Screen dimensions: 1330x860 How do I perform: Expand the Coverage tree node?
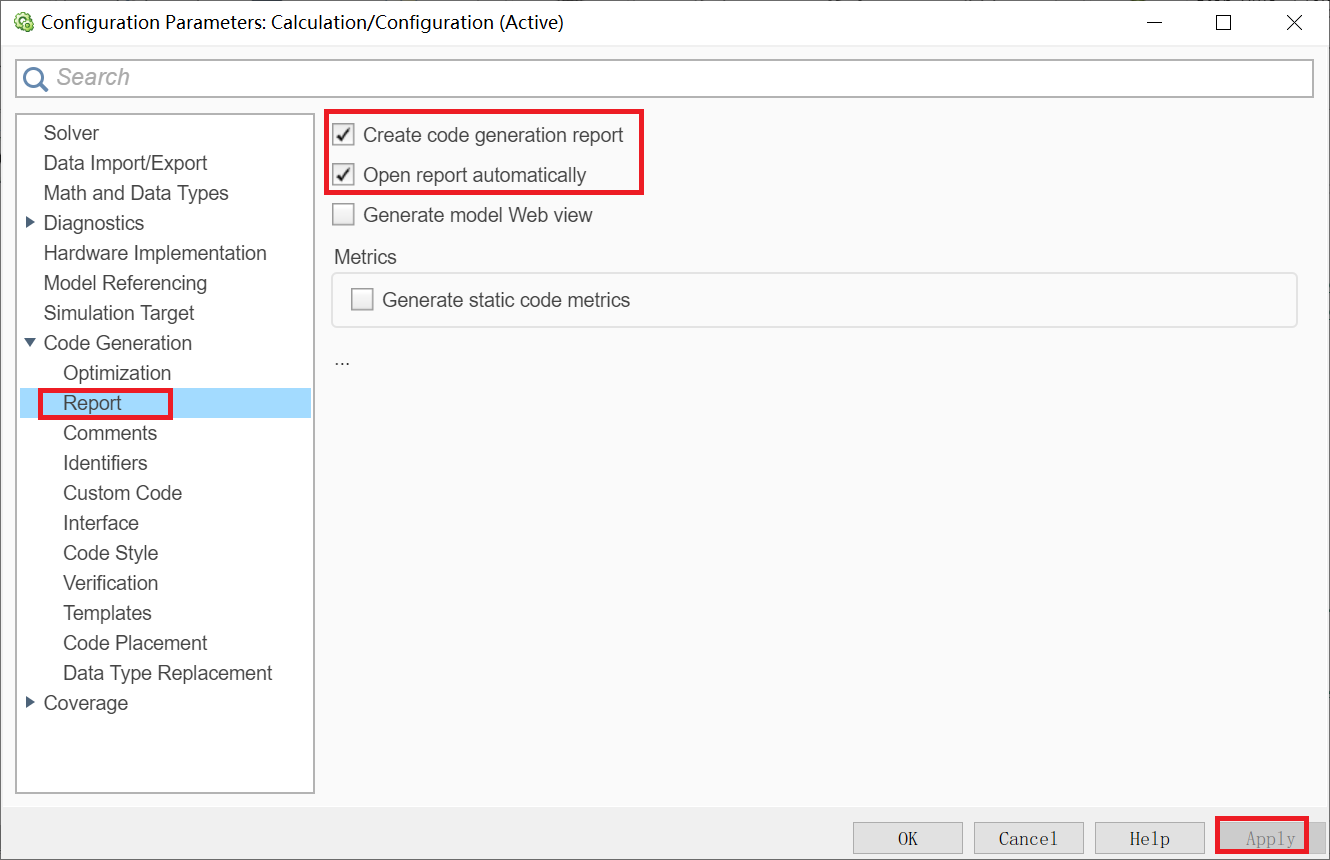[31, 702]
